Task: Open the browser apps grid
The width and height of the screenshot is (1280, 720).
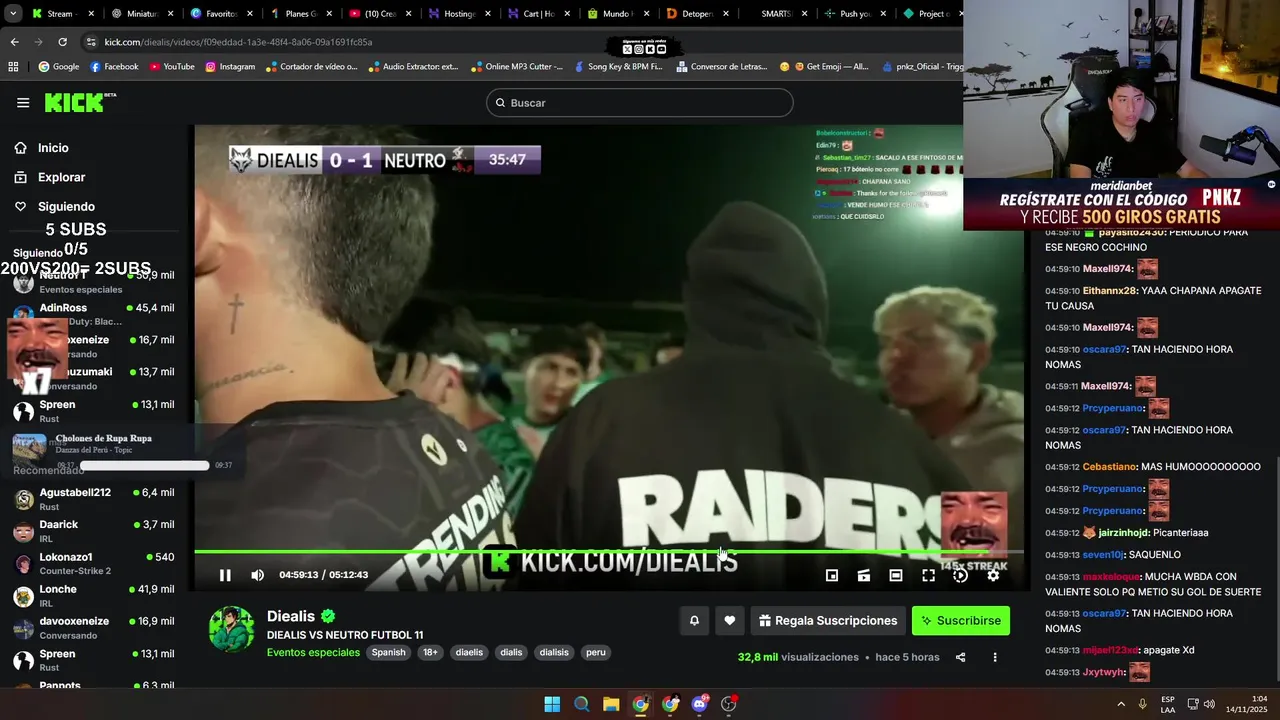Action: pos(13,67)
